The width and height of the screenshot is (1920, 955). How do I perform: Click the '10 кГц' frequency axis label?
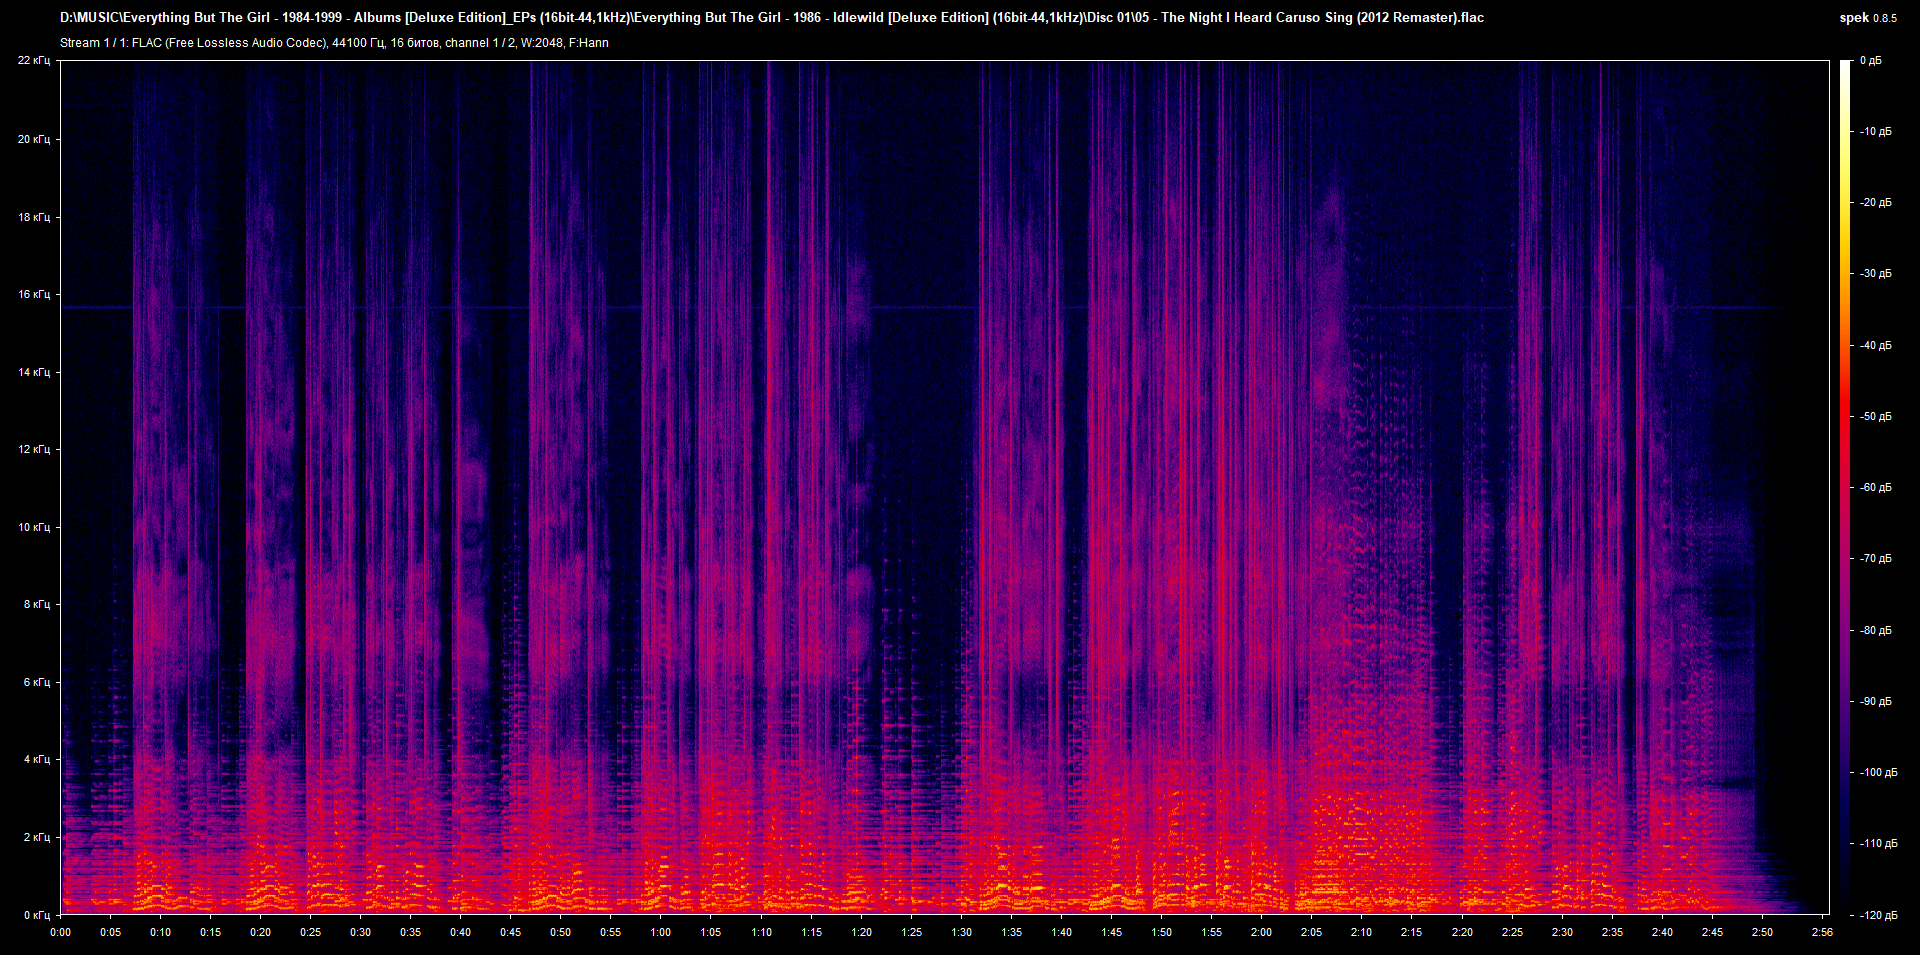[34, 527]
